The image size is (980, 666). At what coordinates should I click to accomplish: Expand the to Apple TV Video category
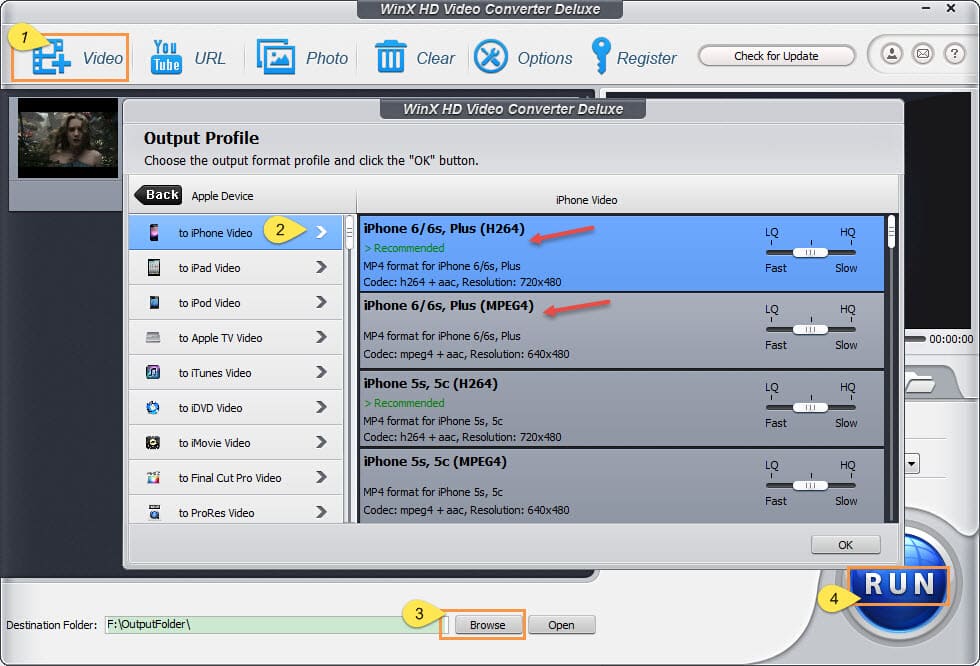321,337
